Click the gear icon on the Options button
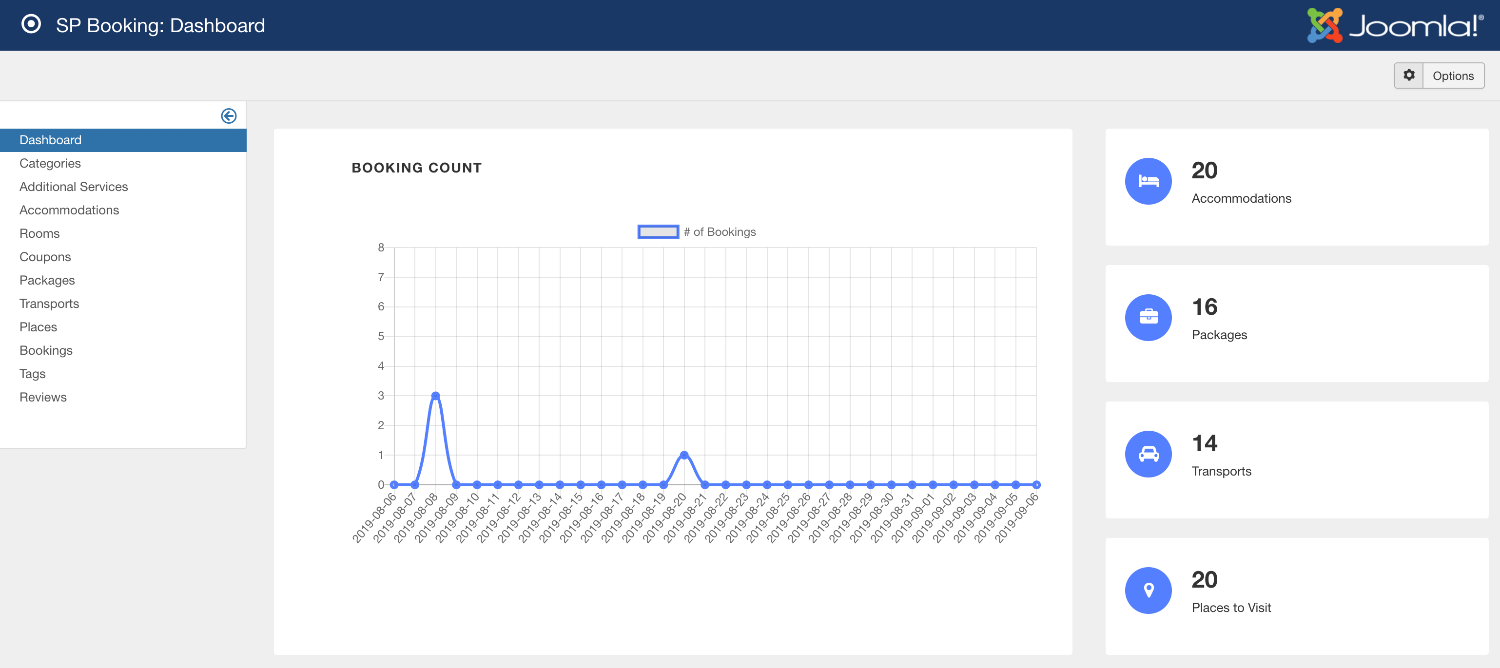The width and height of the screenshot is (1500, 668). point(1408,75)
